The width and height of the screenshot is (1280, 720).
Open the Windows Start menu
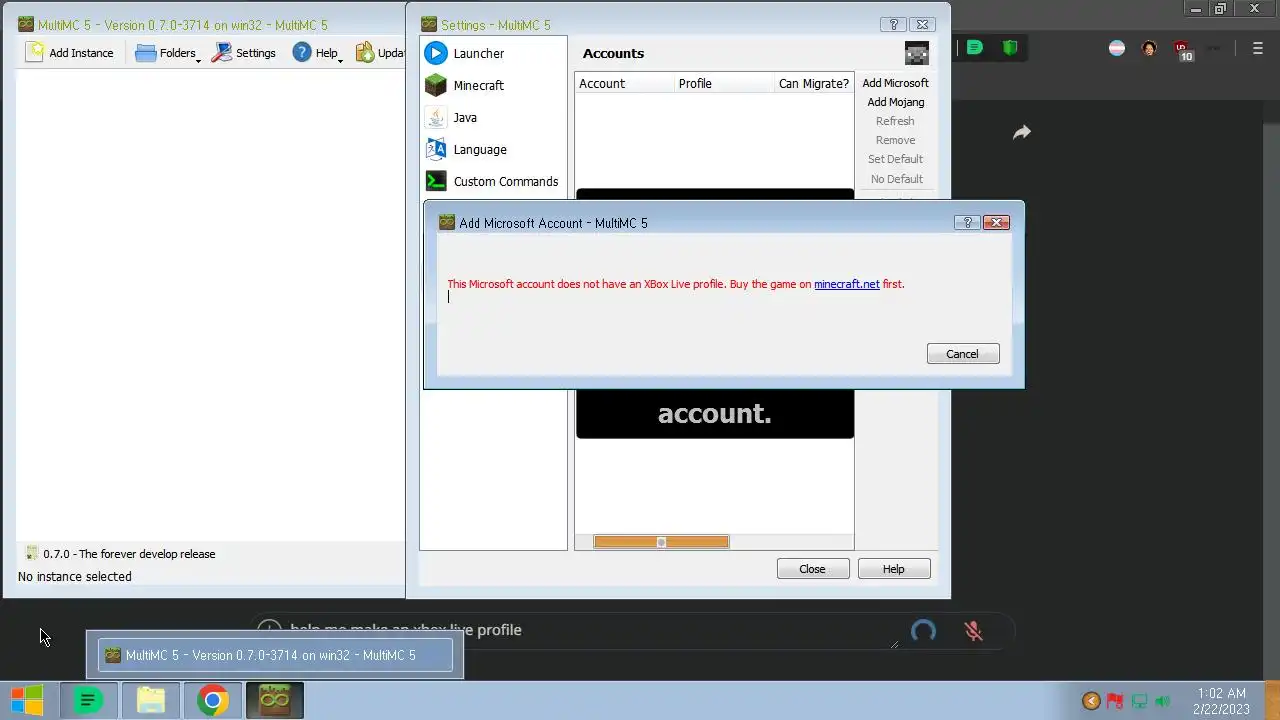(27, 701)
